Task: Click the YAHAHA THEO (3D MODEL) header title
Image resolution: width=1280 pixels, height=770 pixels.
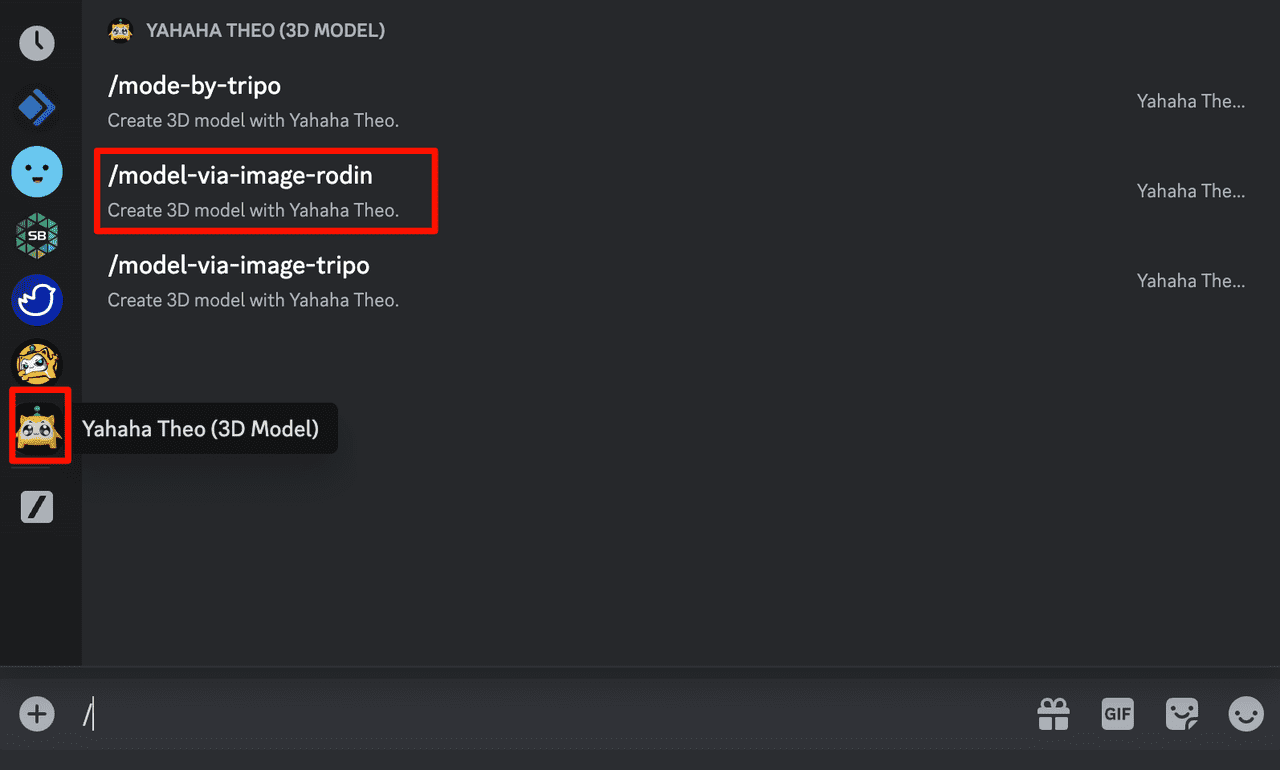Action: click(265, 31)
